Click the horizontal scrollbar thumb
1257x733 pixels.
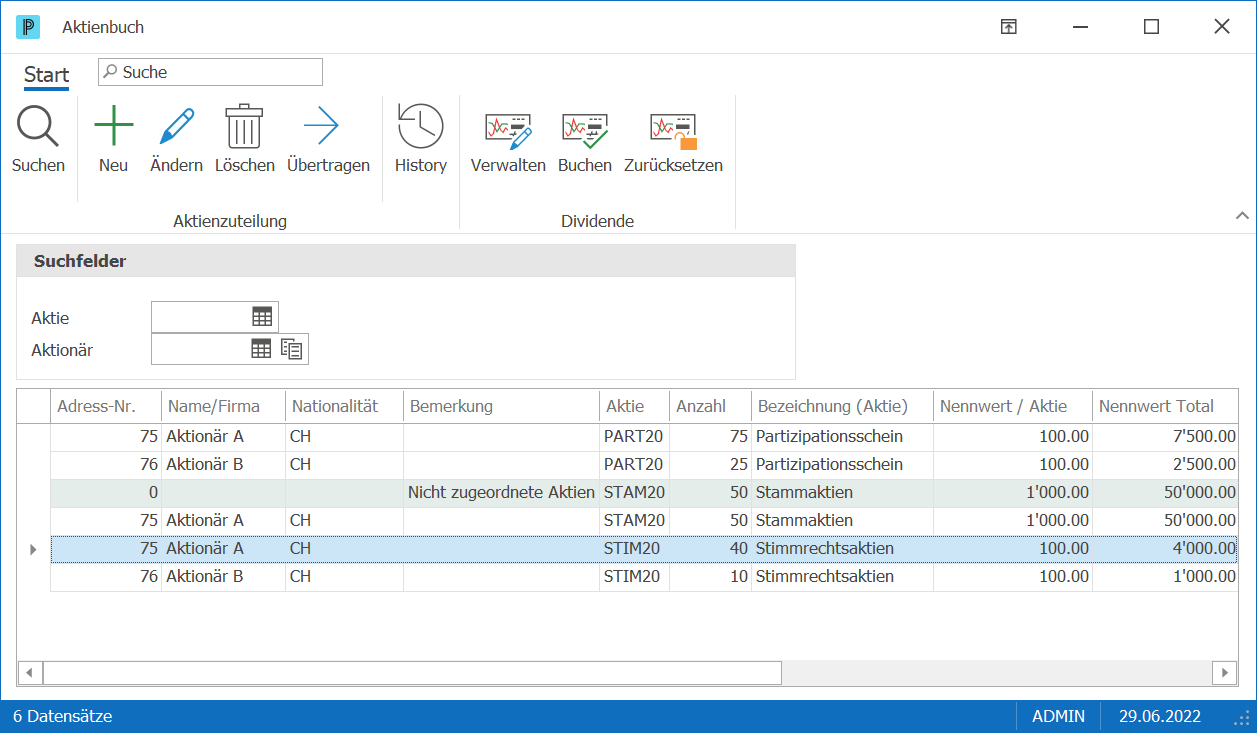pos(412,672)
